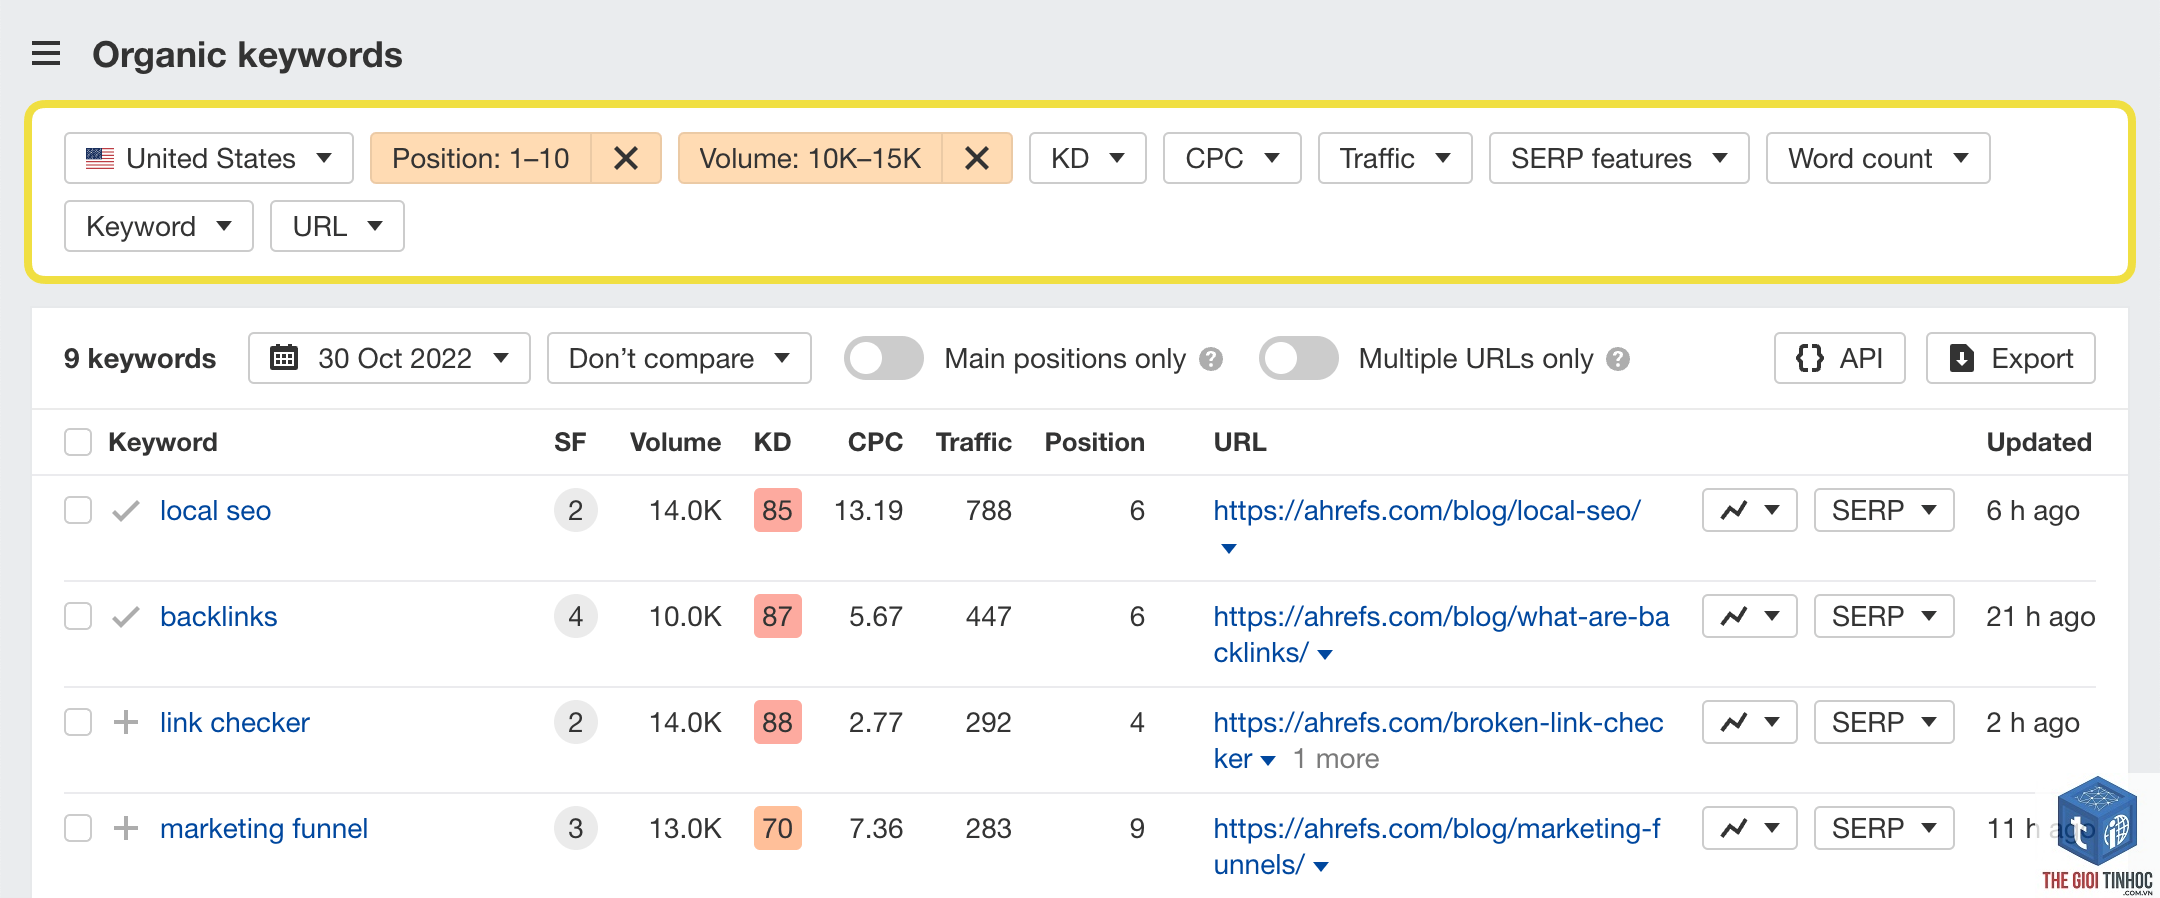The height and width of the screenshot is (898, 2160).
Task: Open the what-are-backlinks URL link
Action: point(1441,635)
